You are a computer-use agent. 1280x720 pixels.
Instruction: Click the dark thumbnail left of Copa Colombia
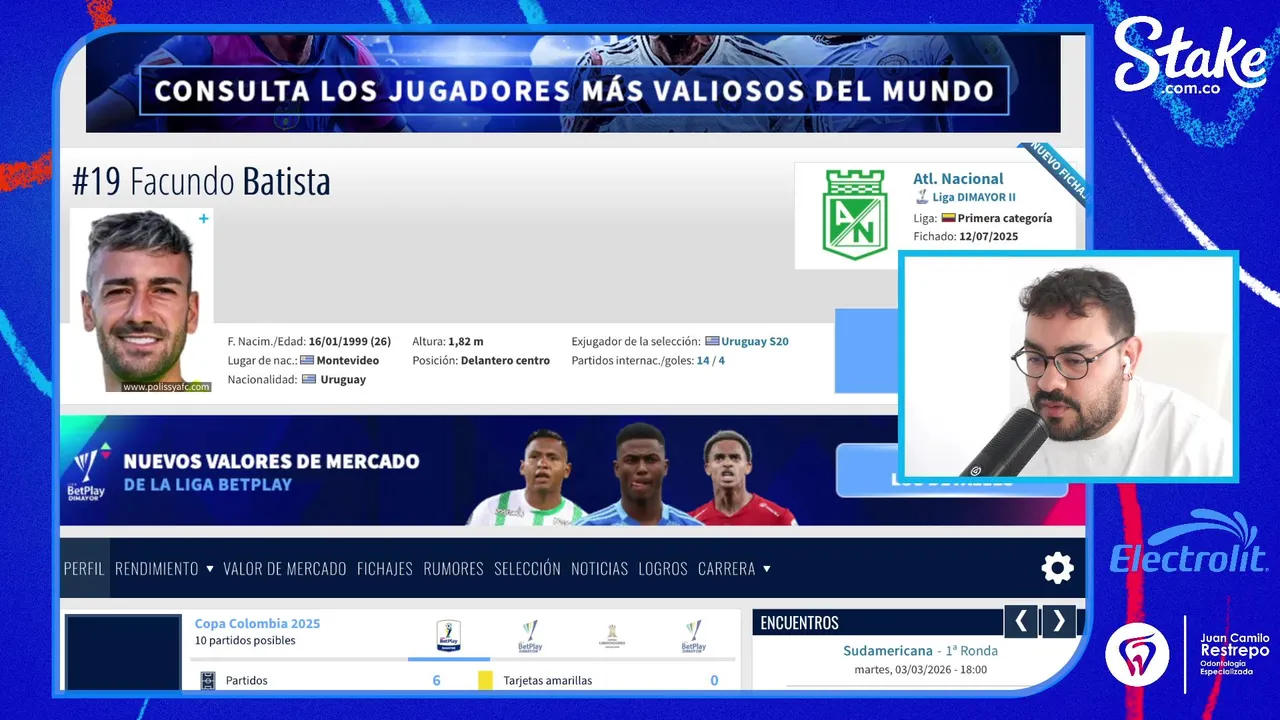pos(123,652)
